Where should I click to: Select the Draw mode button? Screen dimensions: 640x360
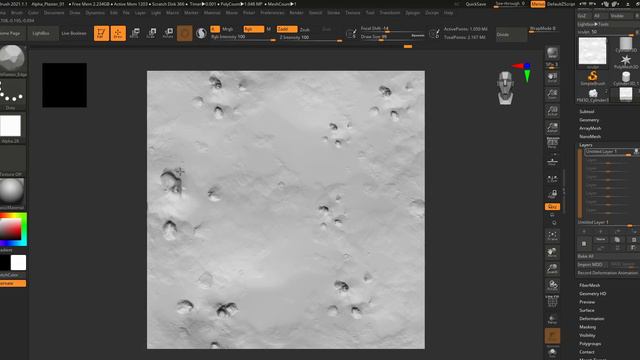(118, 33)
